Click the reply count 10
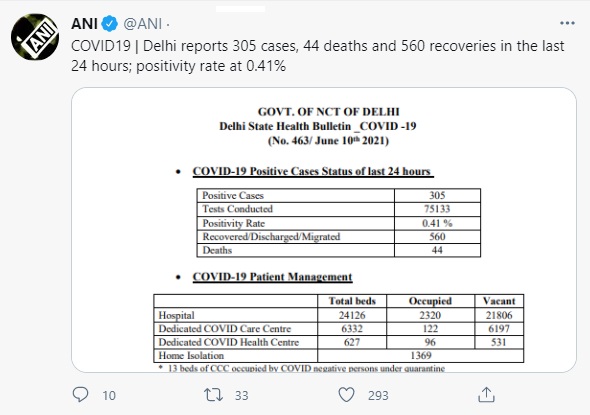This screenshot has height=415, width=590. tap(109, 395)
